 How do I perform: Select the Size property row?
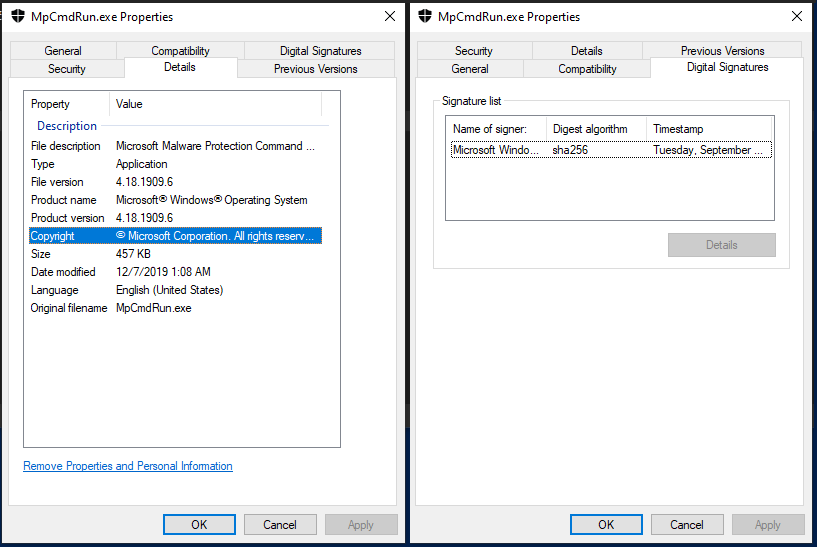(x=175, y=254)
